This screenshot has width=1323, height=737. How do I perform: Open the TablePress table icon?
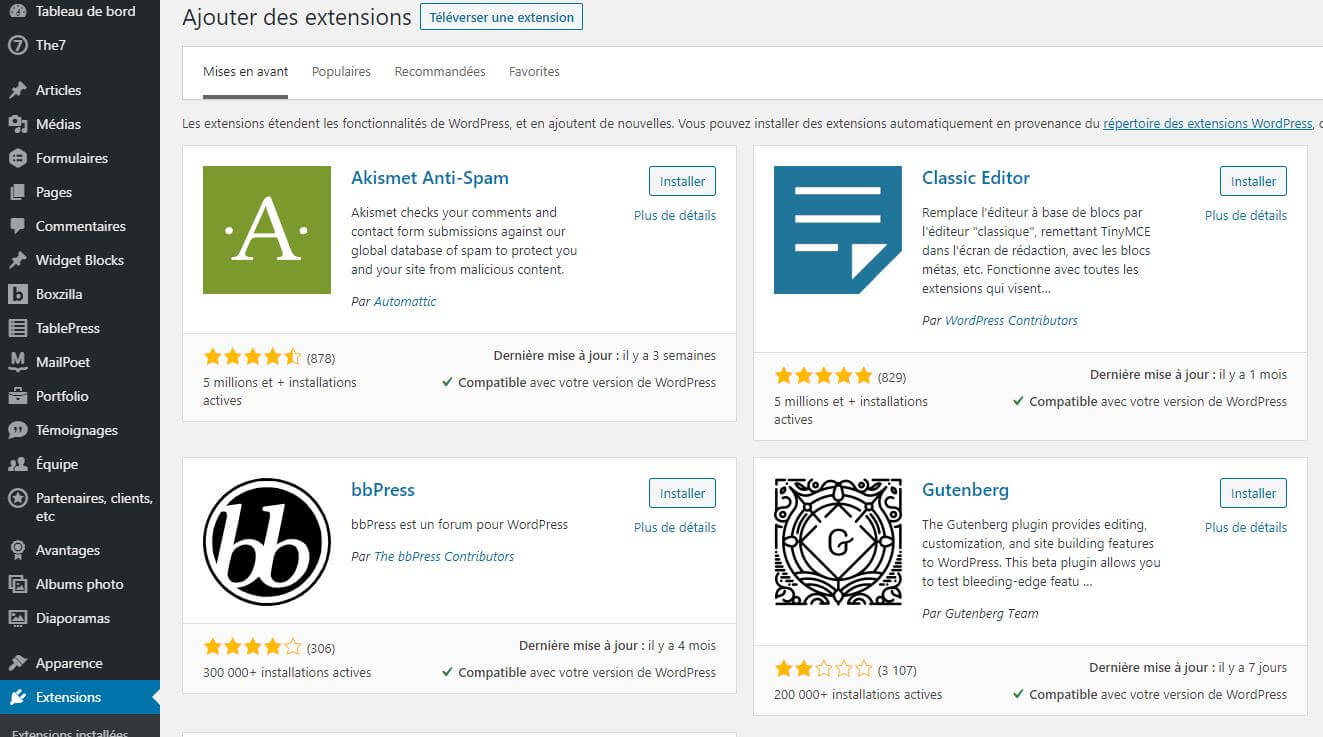click(17, 328)
